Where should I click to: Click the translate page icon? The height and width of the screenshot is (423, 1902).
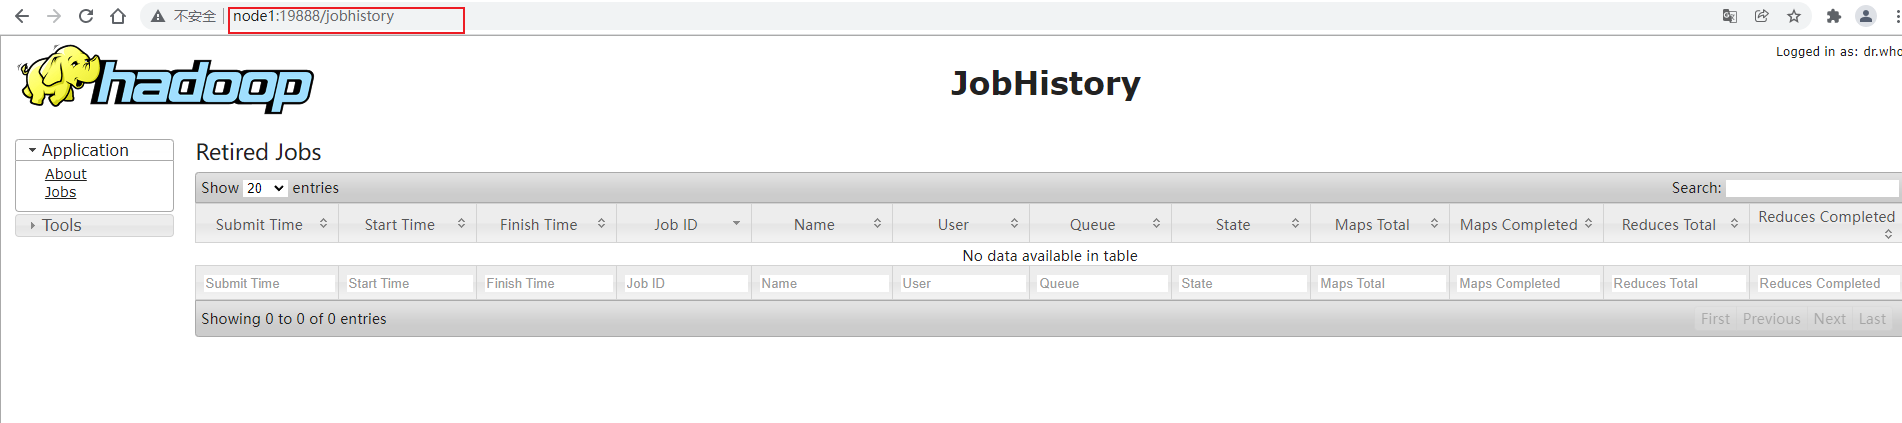pos(1730,16)
